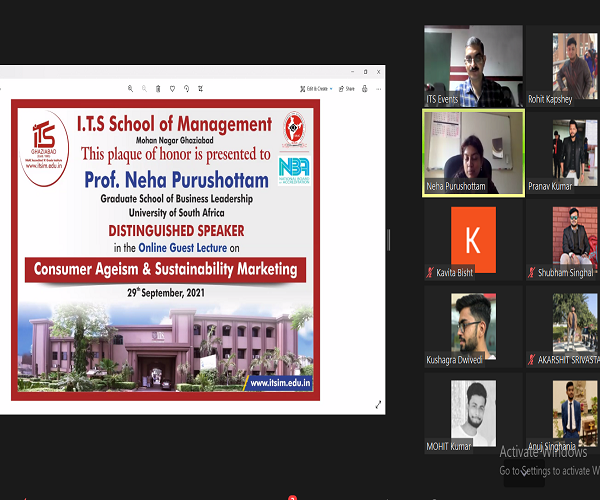Select Shubham Singhal participant tile
Viewport: 600px width, 500px height.
pos(563,239)
